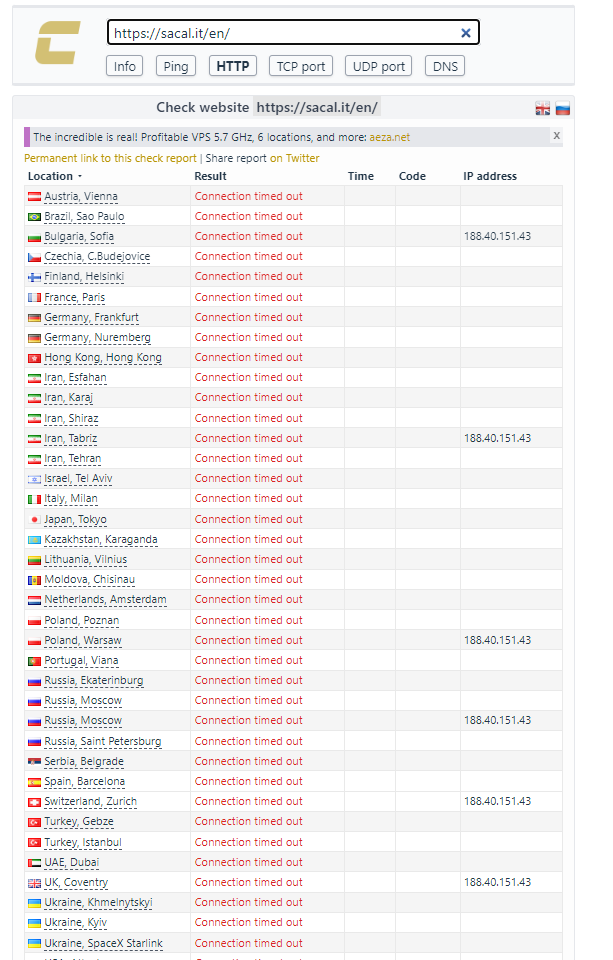The width and height of the screenshot is (613, 960).
Task: Open the TCP port check
Action: [x=301, y=66]
